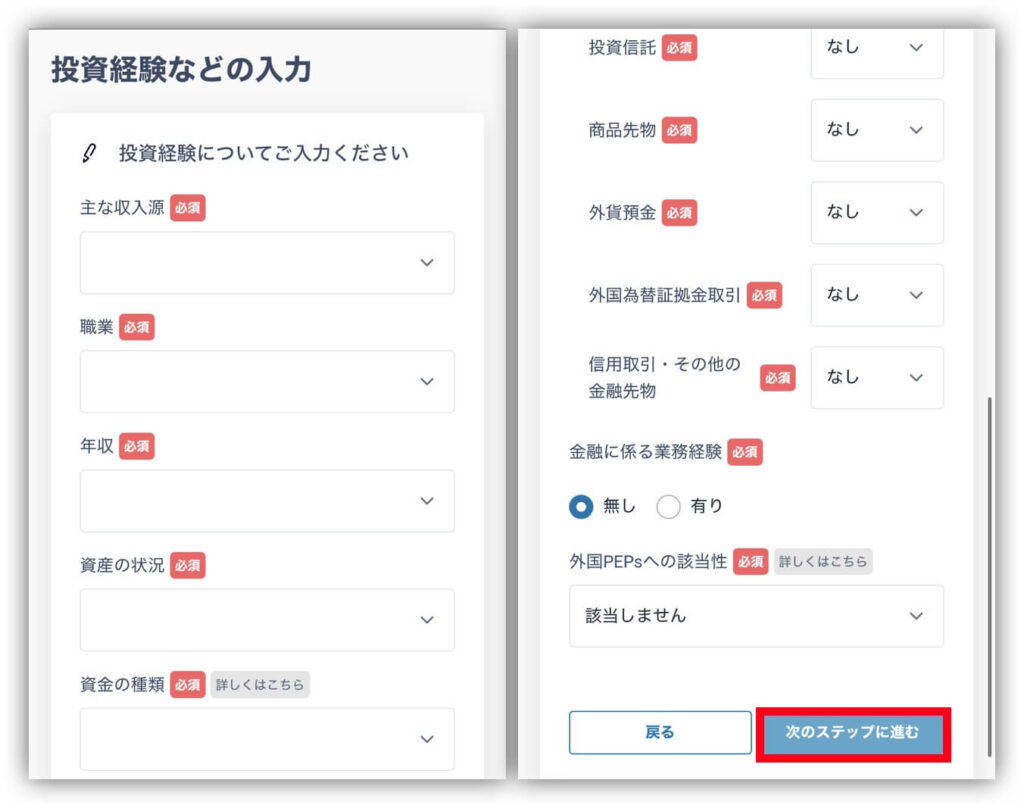
Task: Open the 年収 dropdown
Action: coord(267,501)
